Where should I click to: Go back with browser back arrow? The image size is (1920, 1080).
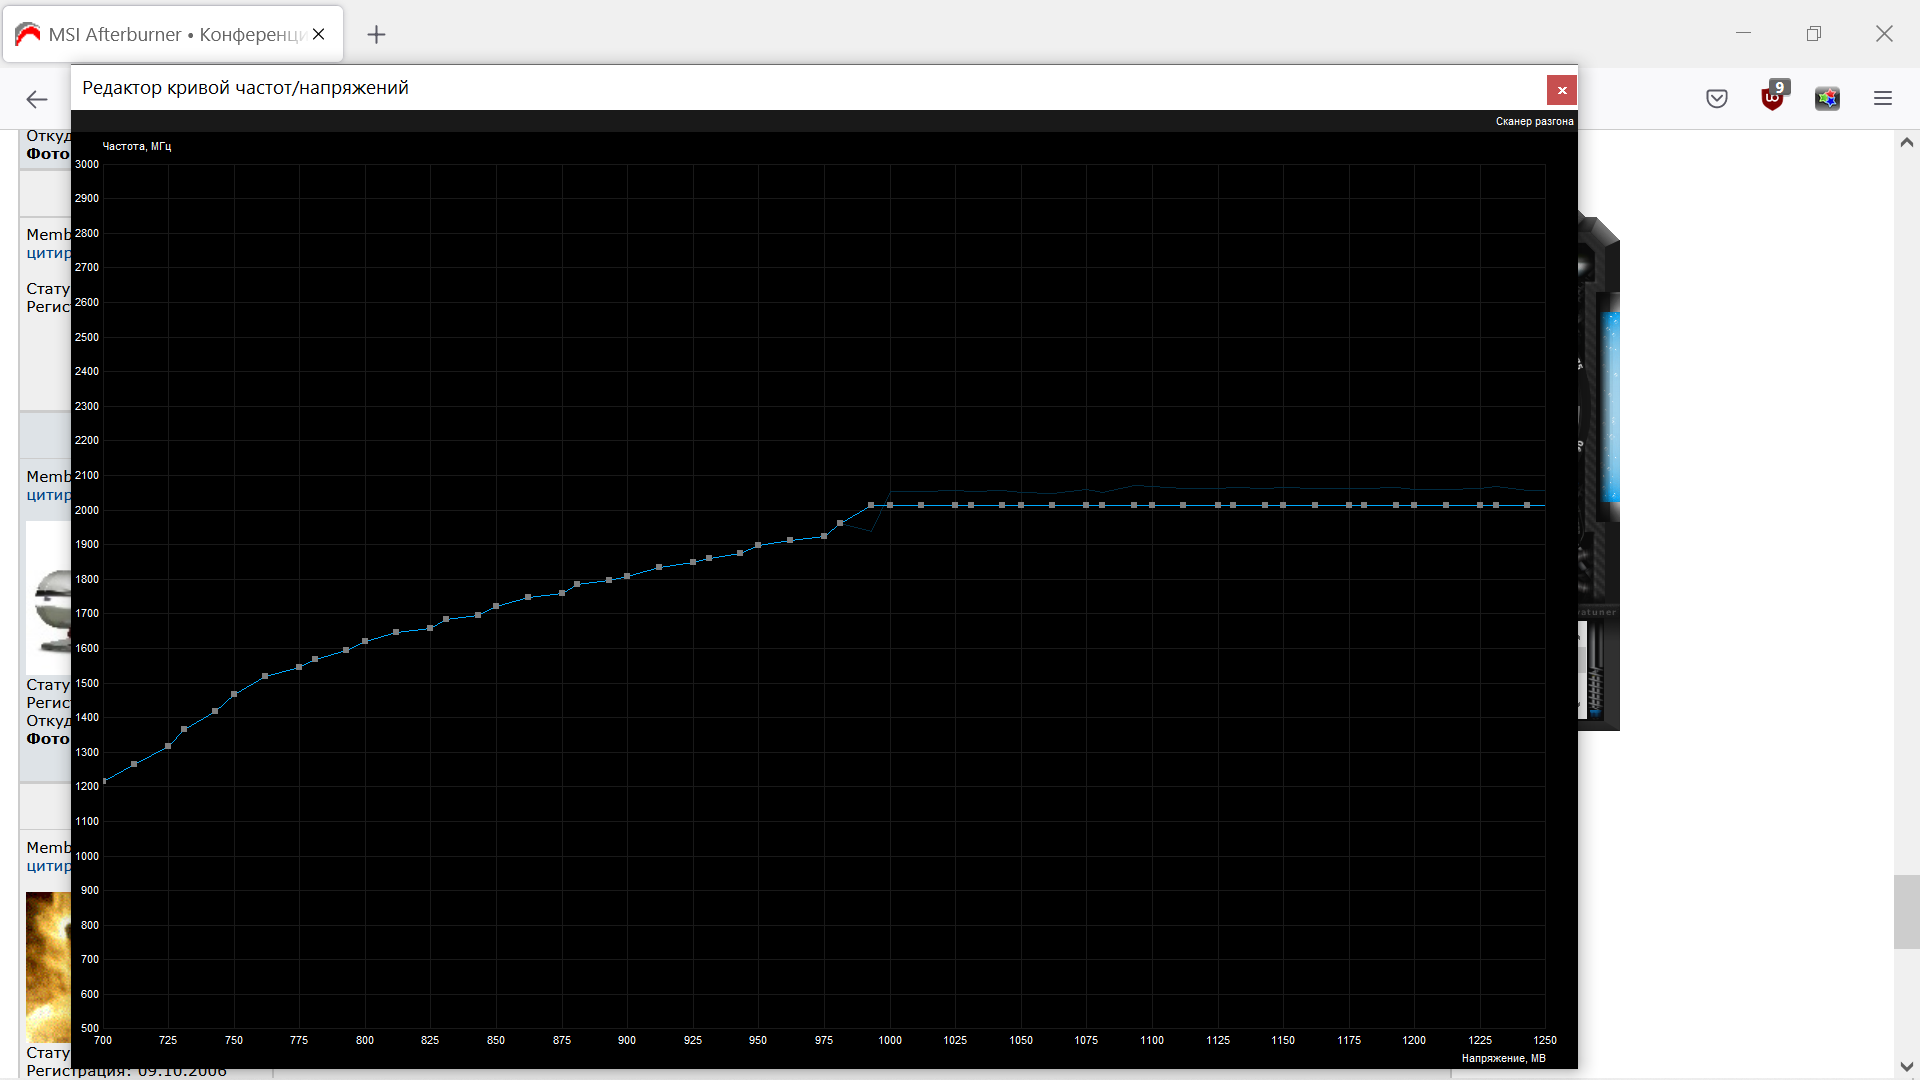[x=37, y=99]
